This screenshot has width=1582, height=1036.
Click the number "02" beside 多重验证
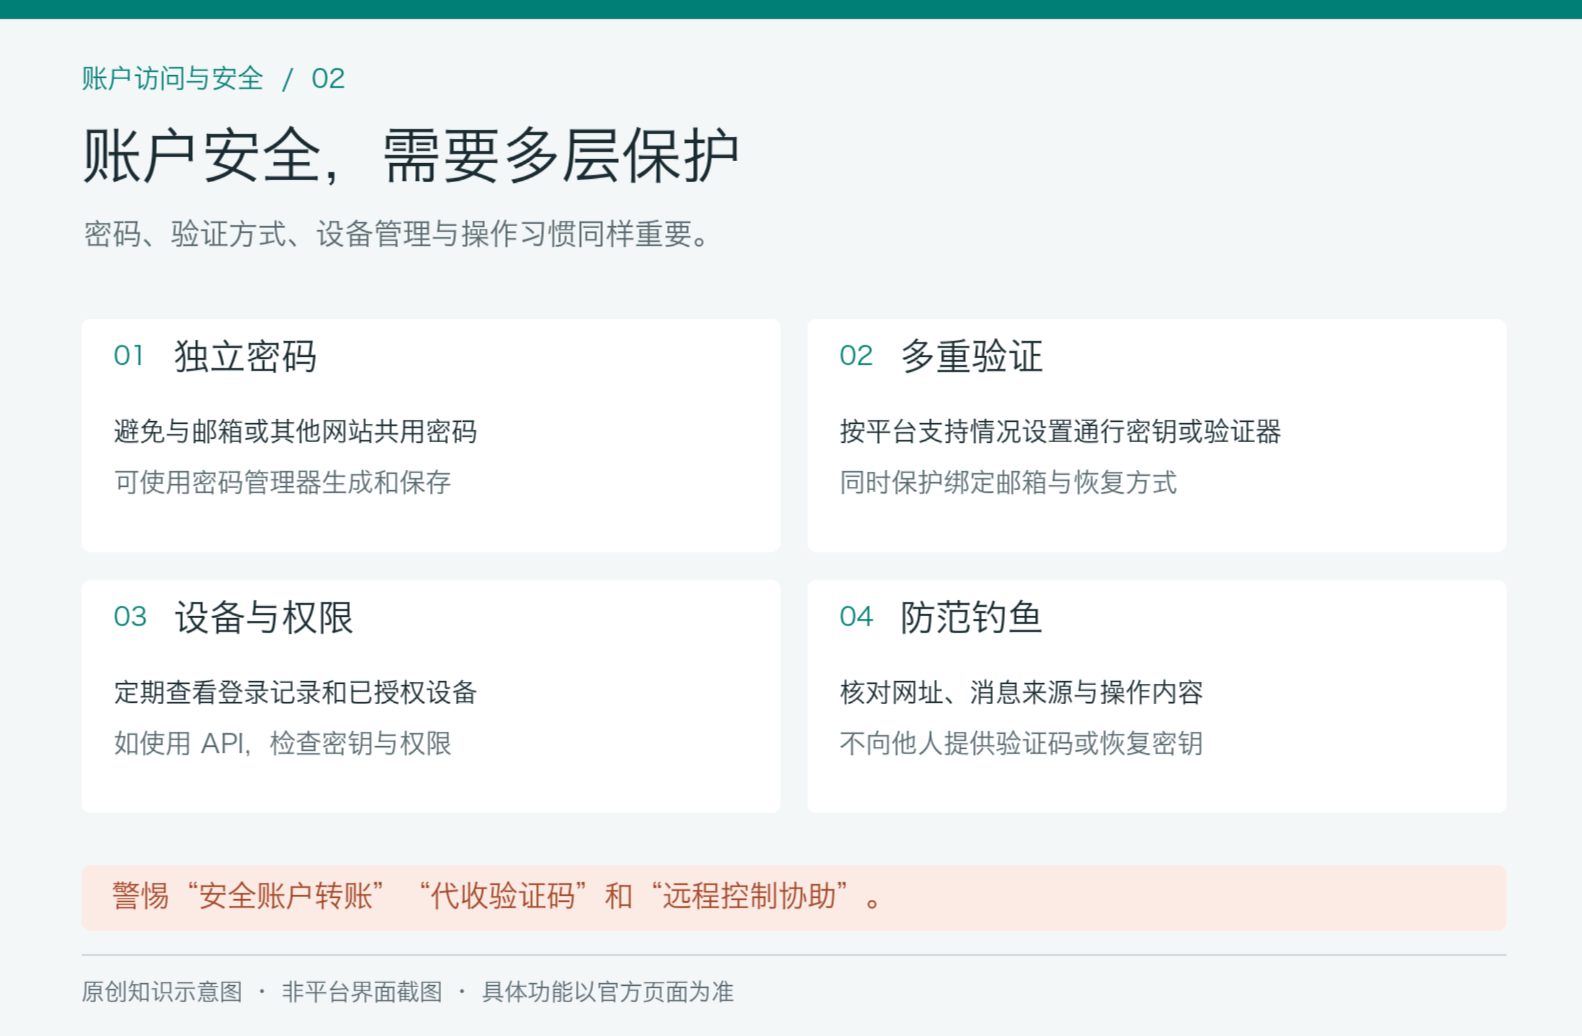point(856,356)
